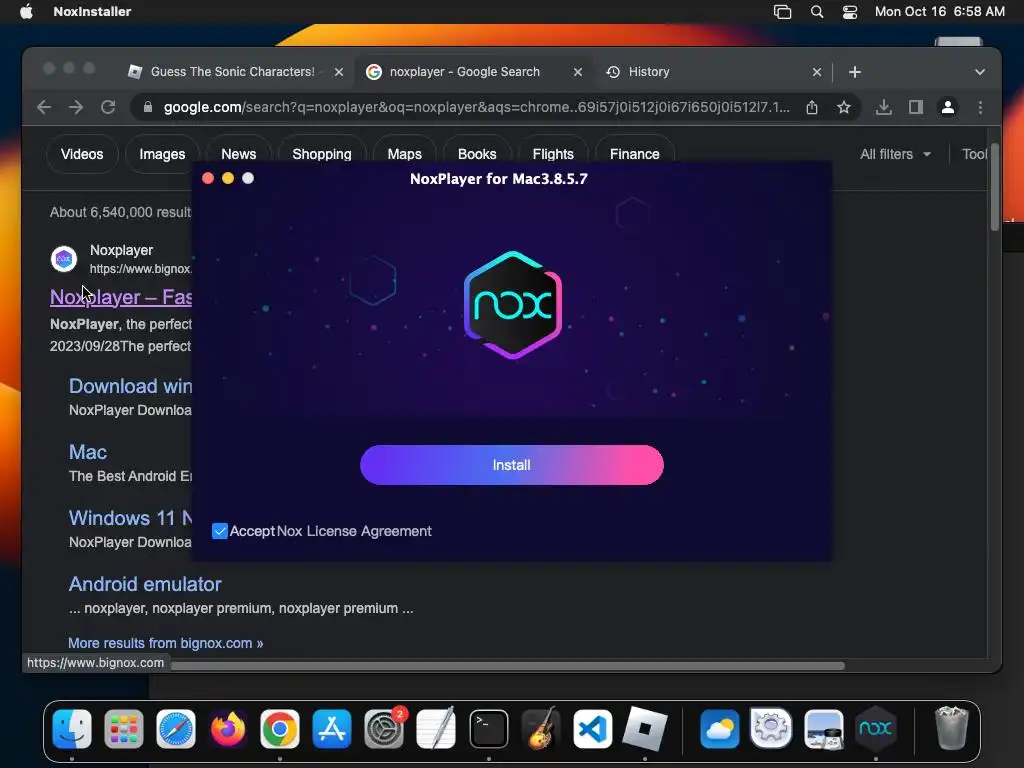Close the noxplayer Google Search tab
This screenshot has height=768, width=1024.
point(578,72)
